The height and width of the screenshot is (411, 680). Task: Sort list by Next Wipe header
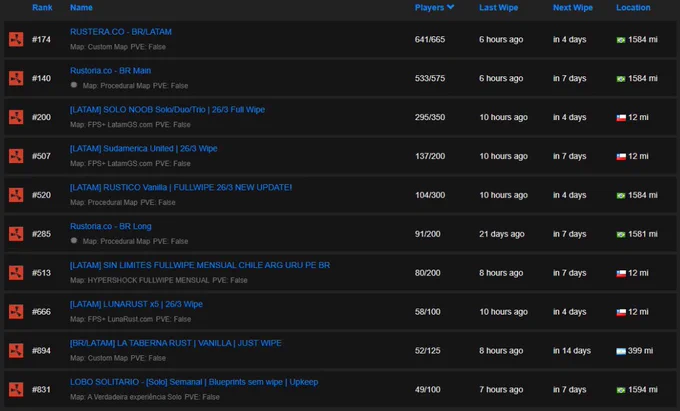[572, 7]
